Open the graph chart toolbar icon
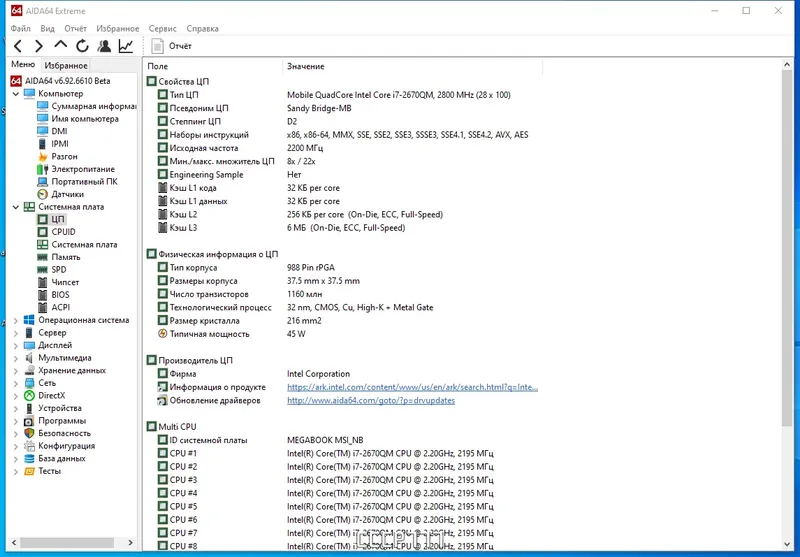 coord(126,46)
